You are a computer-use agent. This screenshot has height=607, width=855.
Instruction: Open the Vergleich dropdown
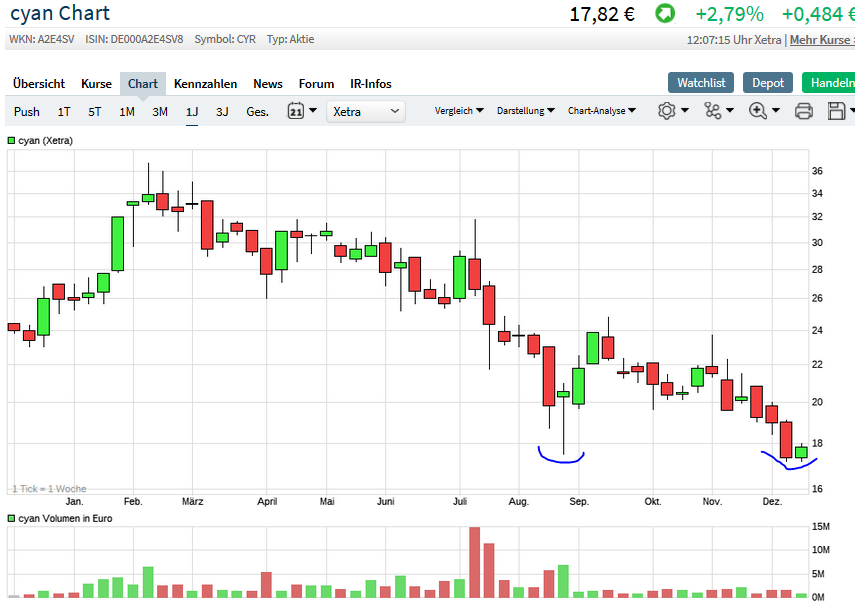pos(459,111)
